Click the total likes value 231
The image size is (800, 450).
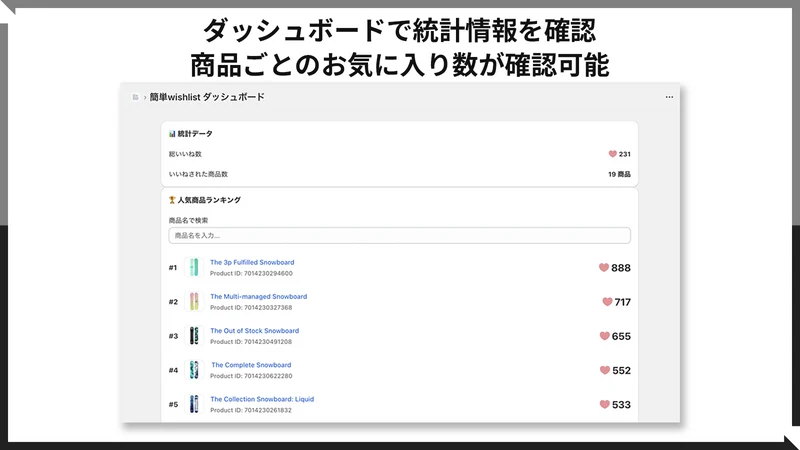[624, 154]
